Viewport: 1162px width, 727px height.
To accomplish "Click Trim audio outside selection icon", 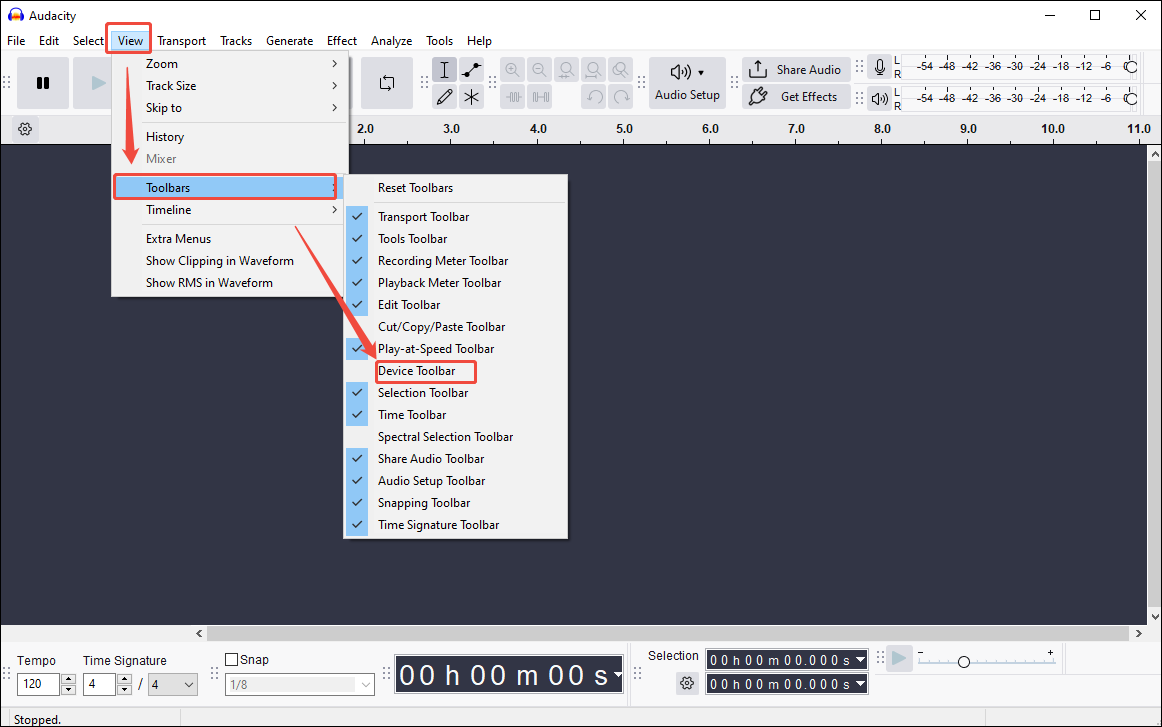I will click(x=514, y=97).
